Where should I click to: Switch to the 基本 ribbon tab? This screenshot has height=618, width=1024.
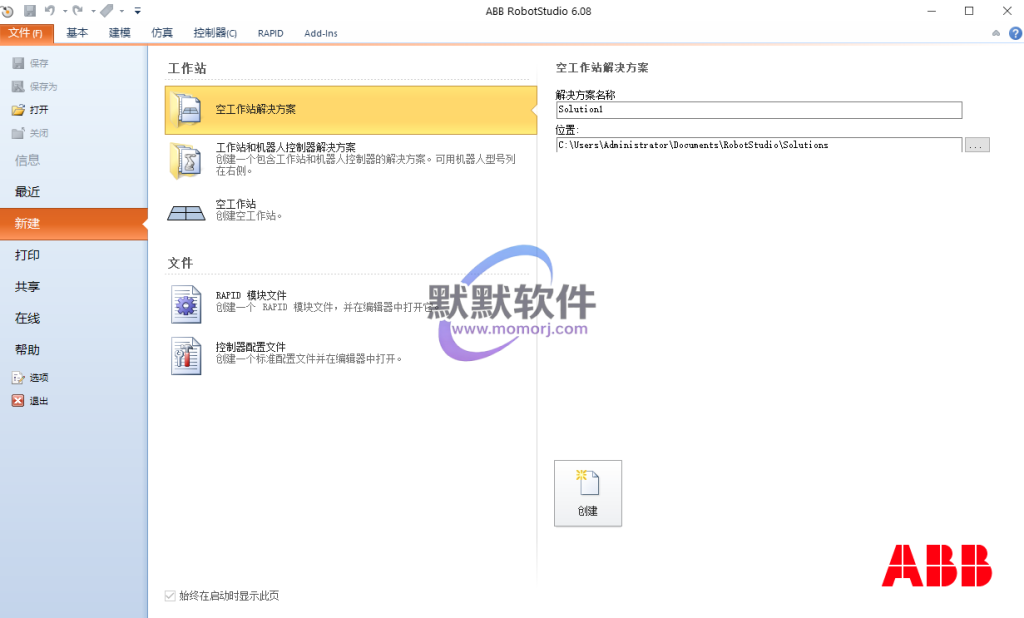(77, 33)
